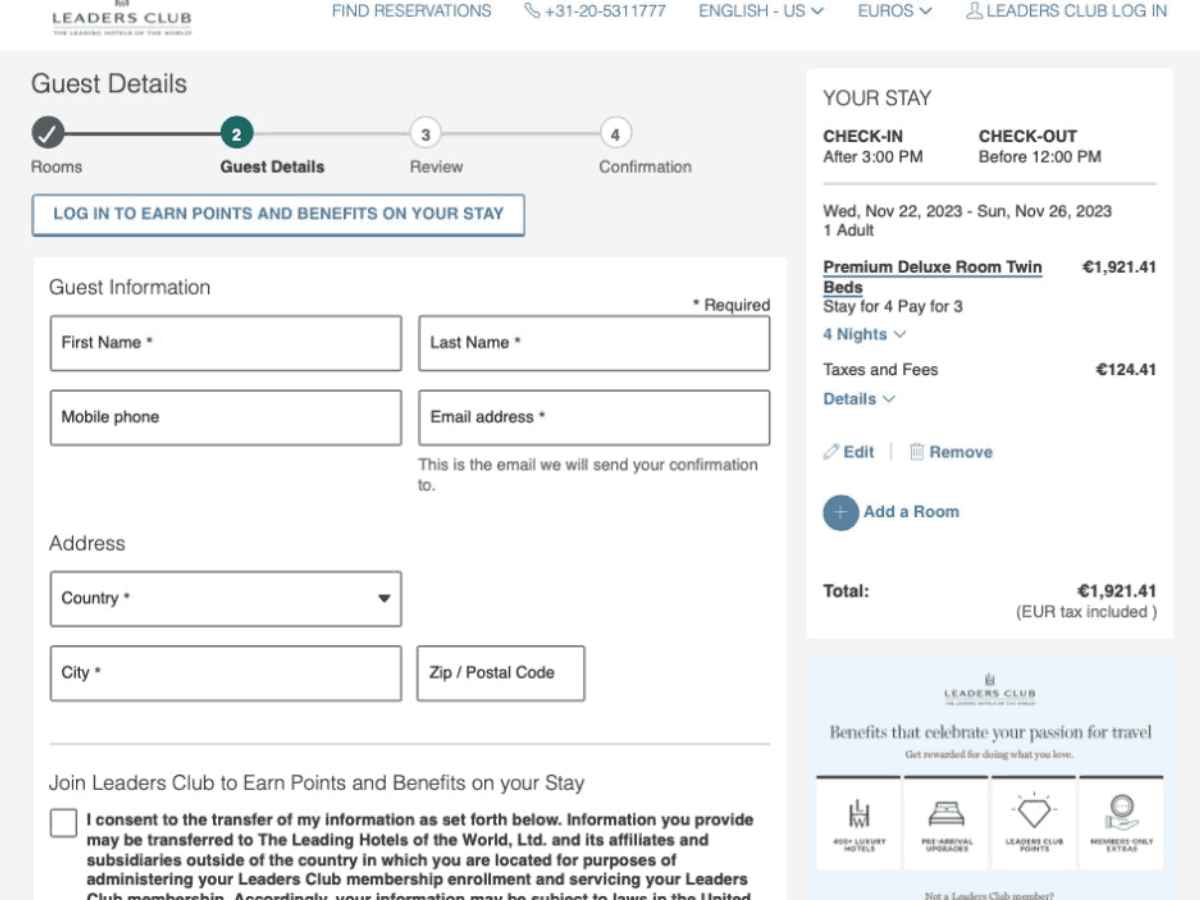Click Log in to earn points button

point(278,214)
